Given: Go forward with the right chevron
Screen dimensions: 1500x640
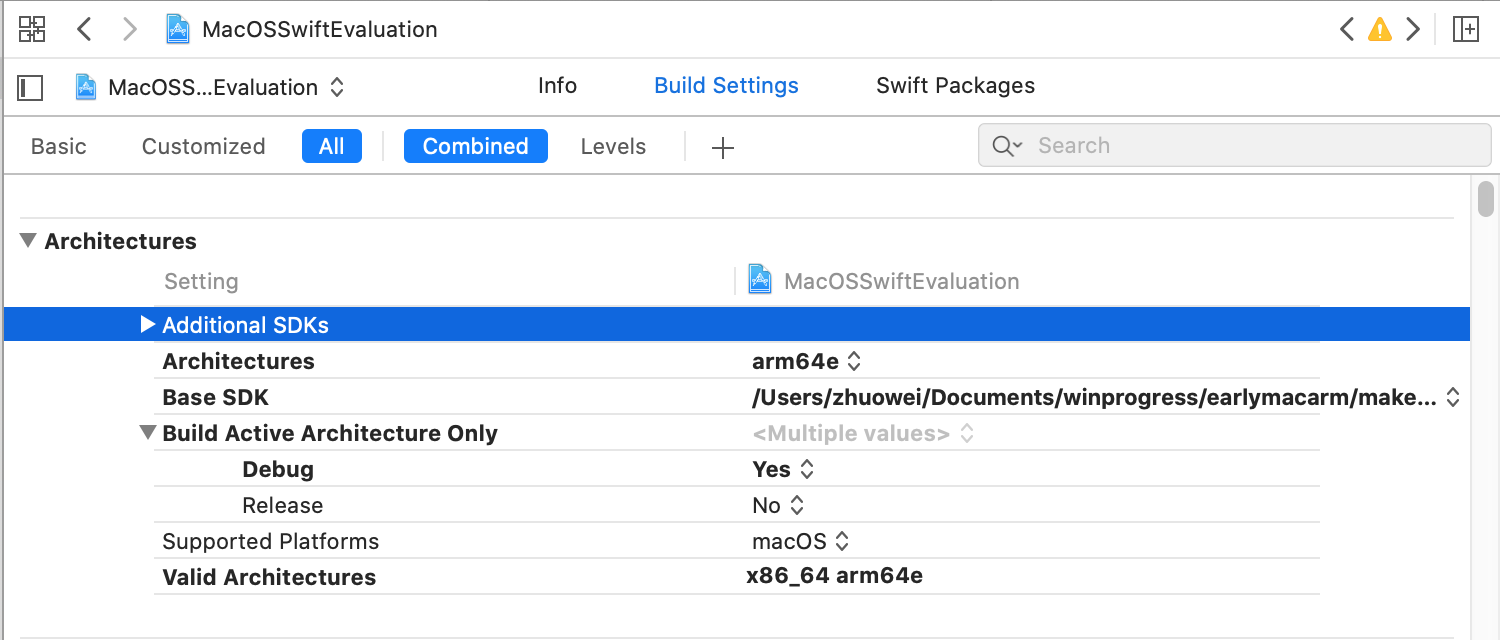Looking at the screenshot, I should 129,29.
